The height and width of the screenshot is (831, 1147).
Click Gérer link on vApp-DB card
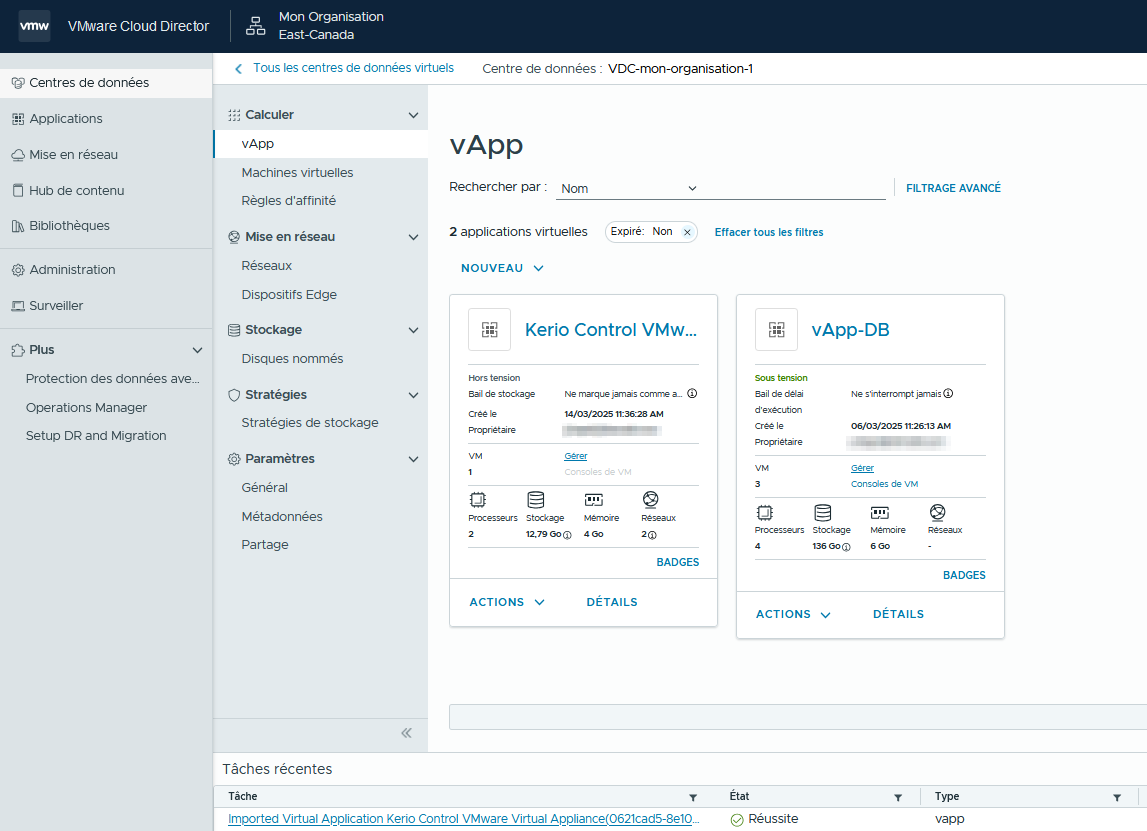[x=862, y=468]
